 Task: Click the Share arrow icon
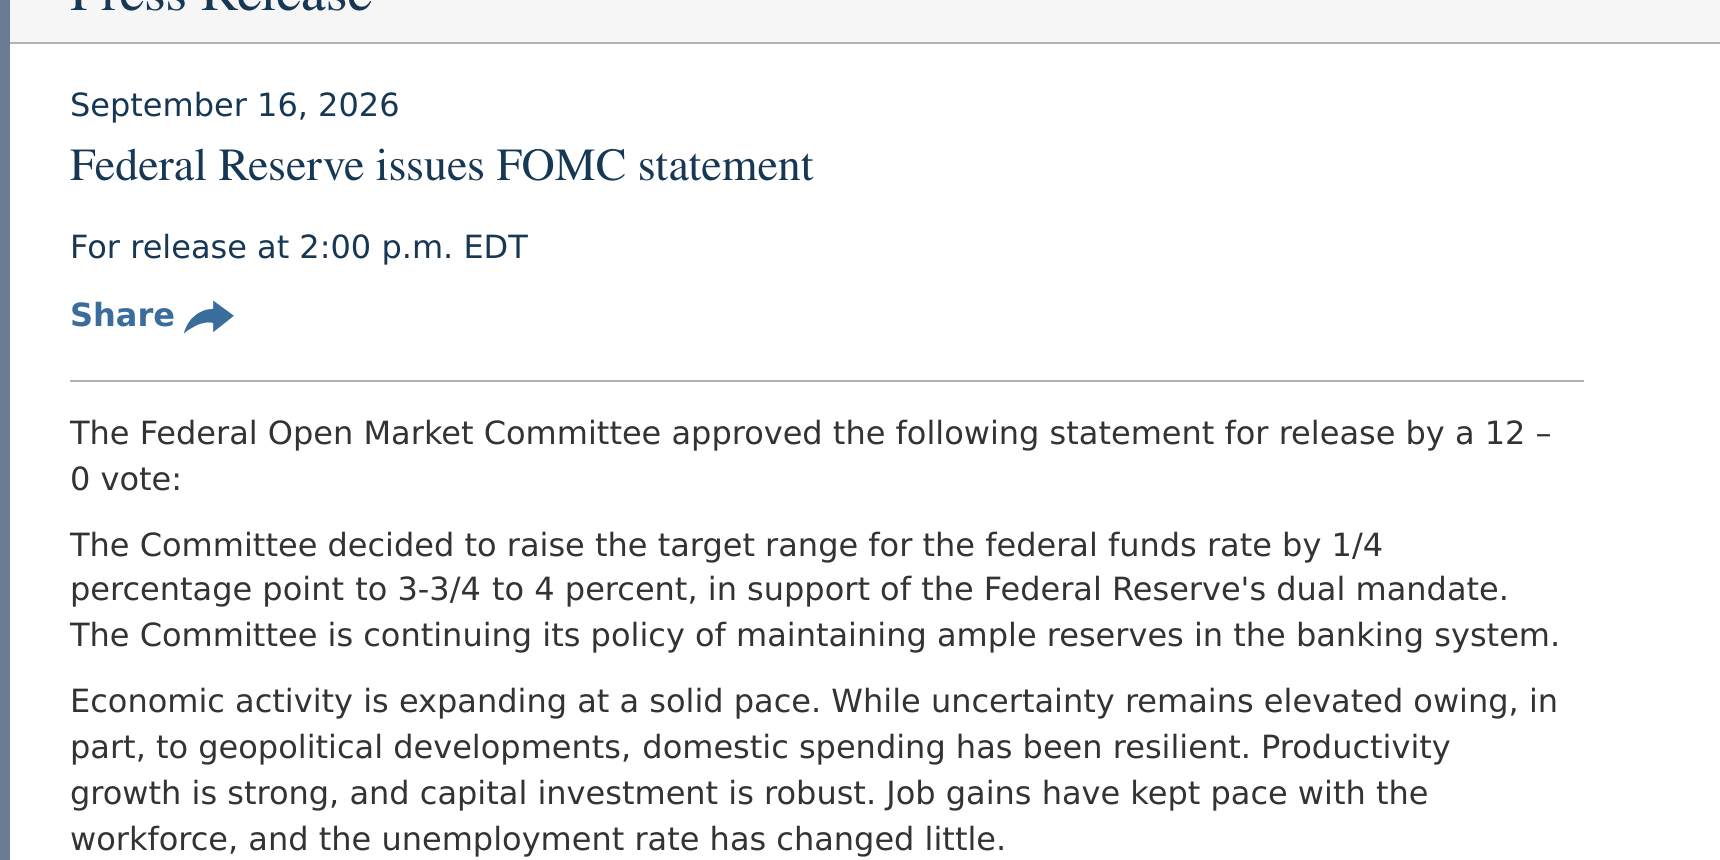(x=209, y=317)
